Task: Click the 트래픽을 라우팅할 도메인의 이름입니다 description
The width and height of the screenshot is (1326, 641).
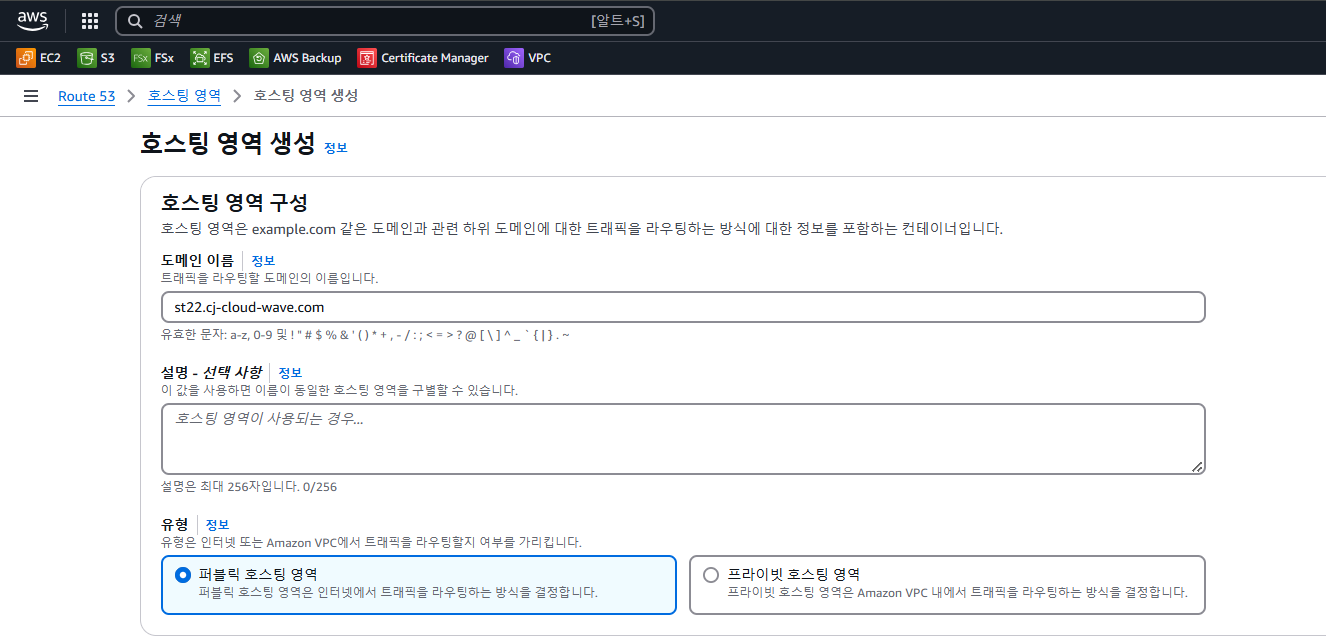Action: point(270,278)
